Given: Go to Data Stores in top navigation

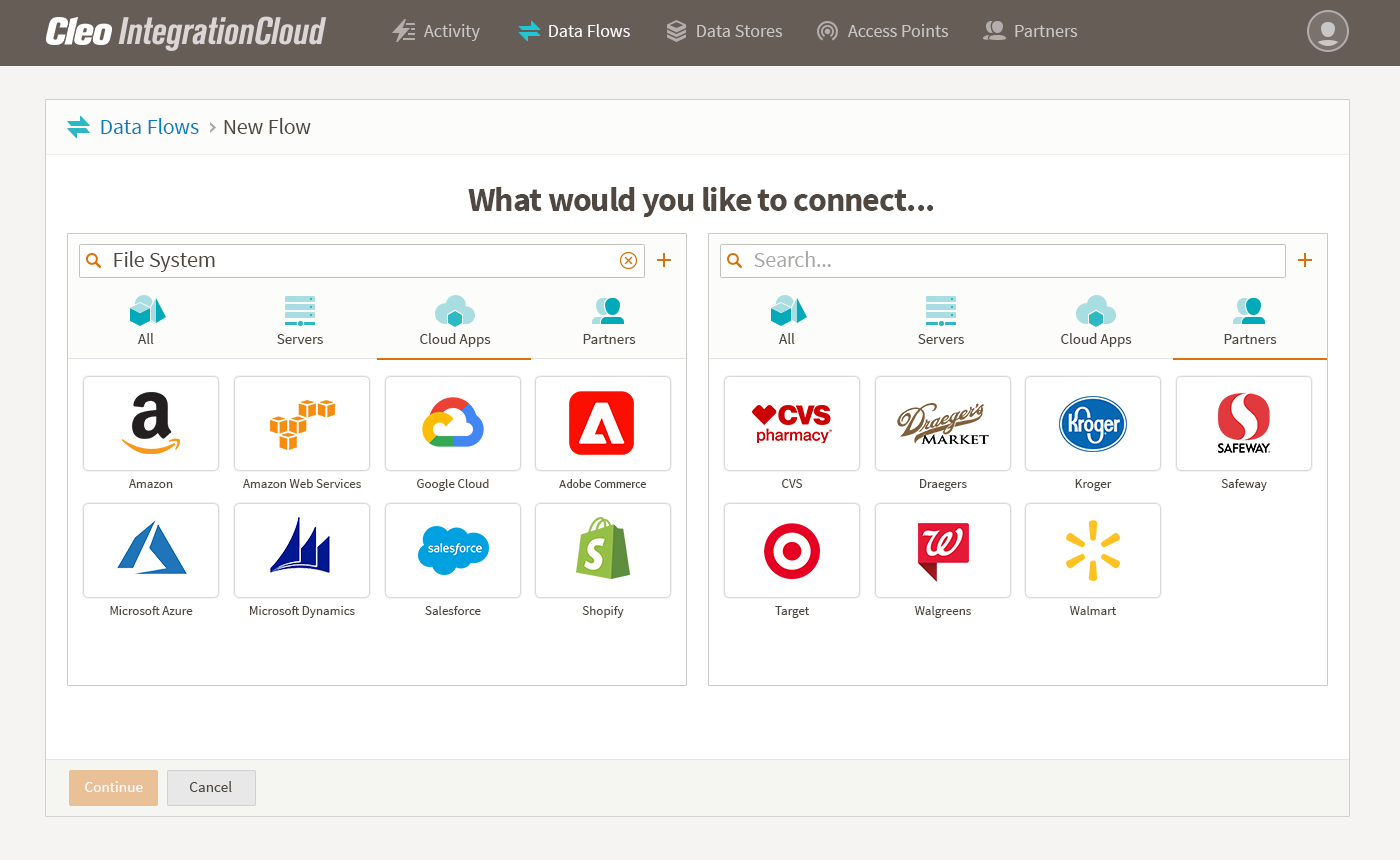Looking at the screenshot, I should [724, 31].
